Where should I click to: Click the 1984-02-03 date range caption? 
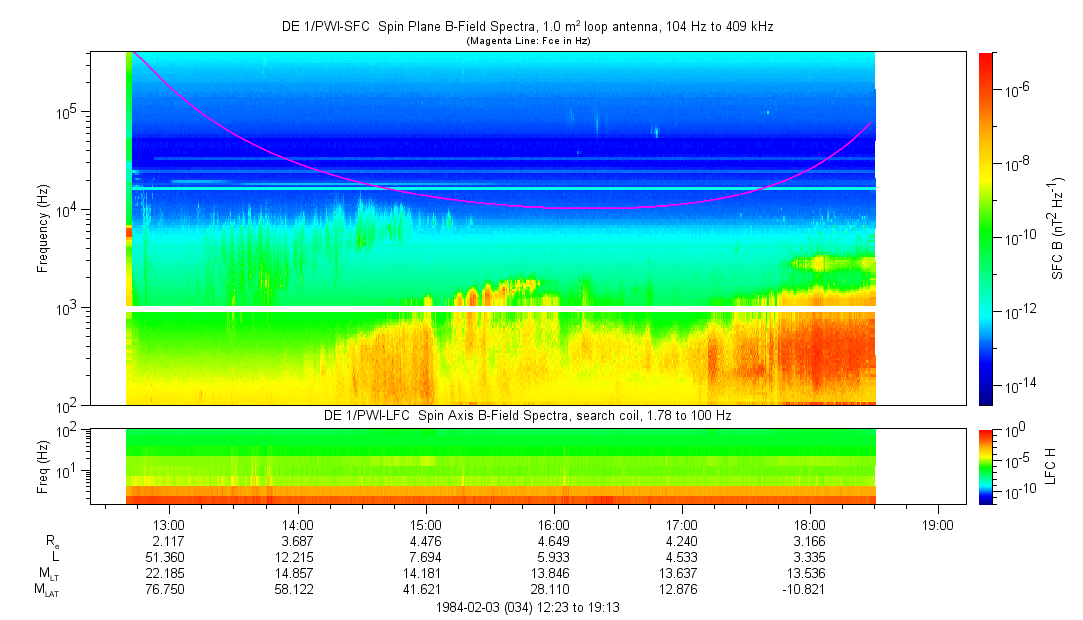(528, 607)
